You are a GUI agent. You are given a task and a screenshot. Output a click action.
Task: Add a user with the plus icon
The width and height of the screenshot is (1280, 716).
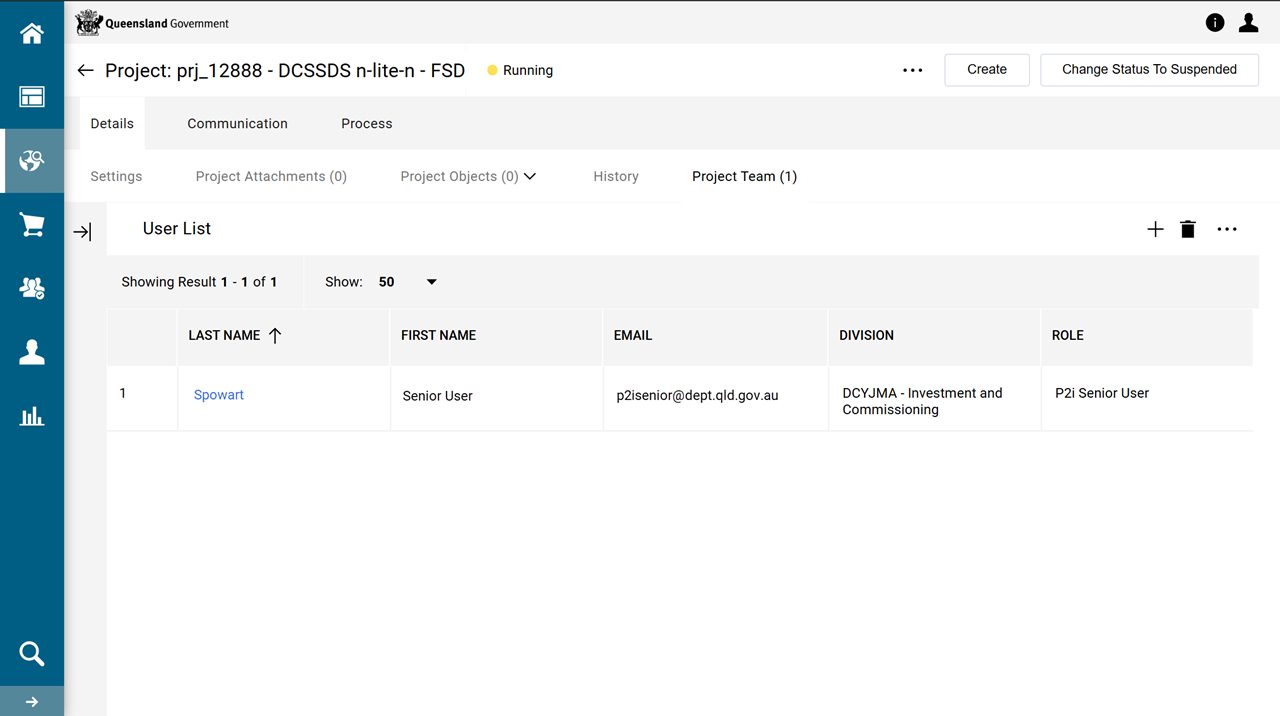pos(1155,229)
